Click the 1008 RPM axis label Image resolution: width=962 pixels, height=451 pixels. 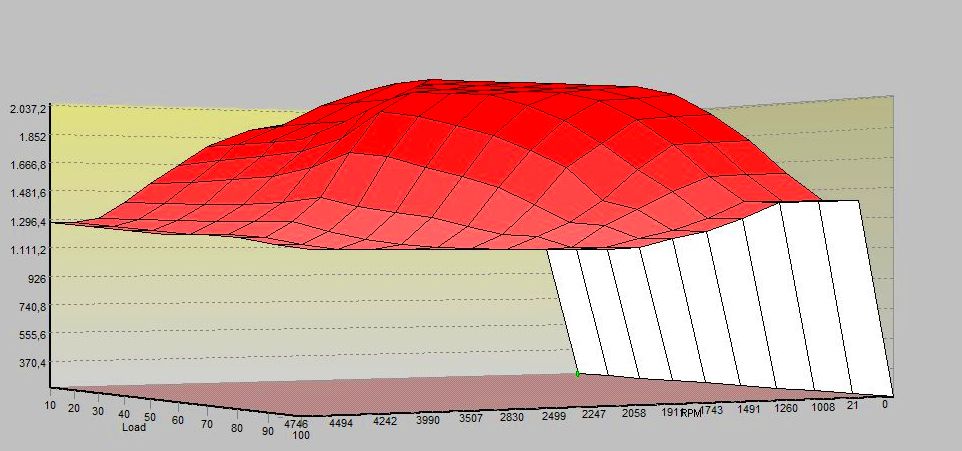pos(823,406)
